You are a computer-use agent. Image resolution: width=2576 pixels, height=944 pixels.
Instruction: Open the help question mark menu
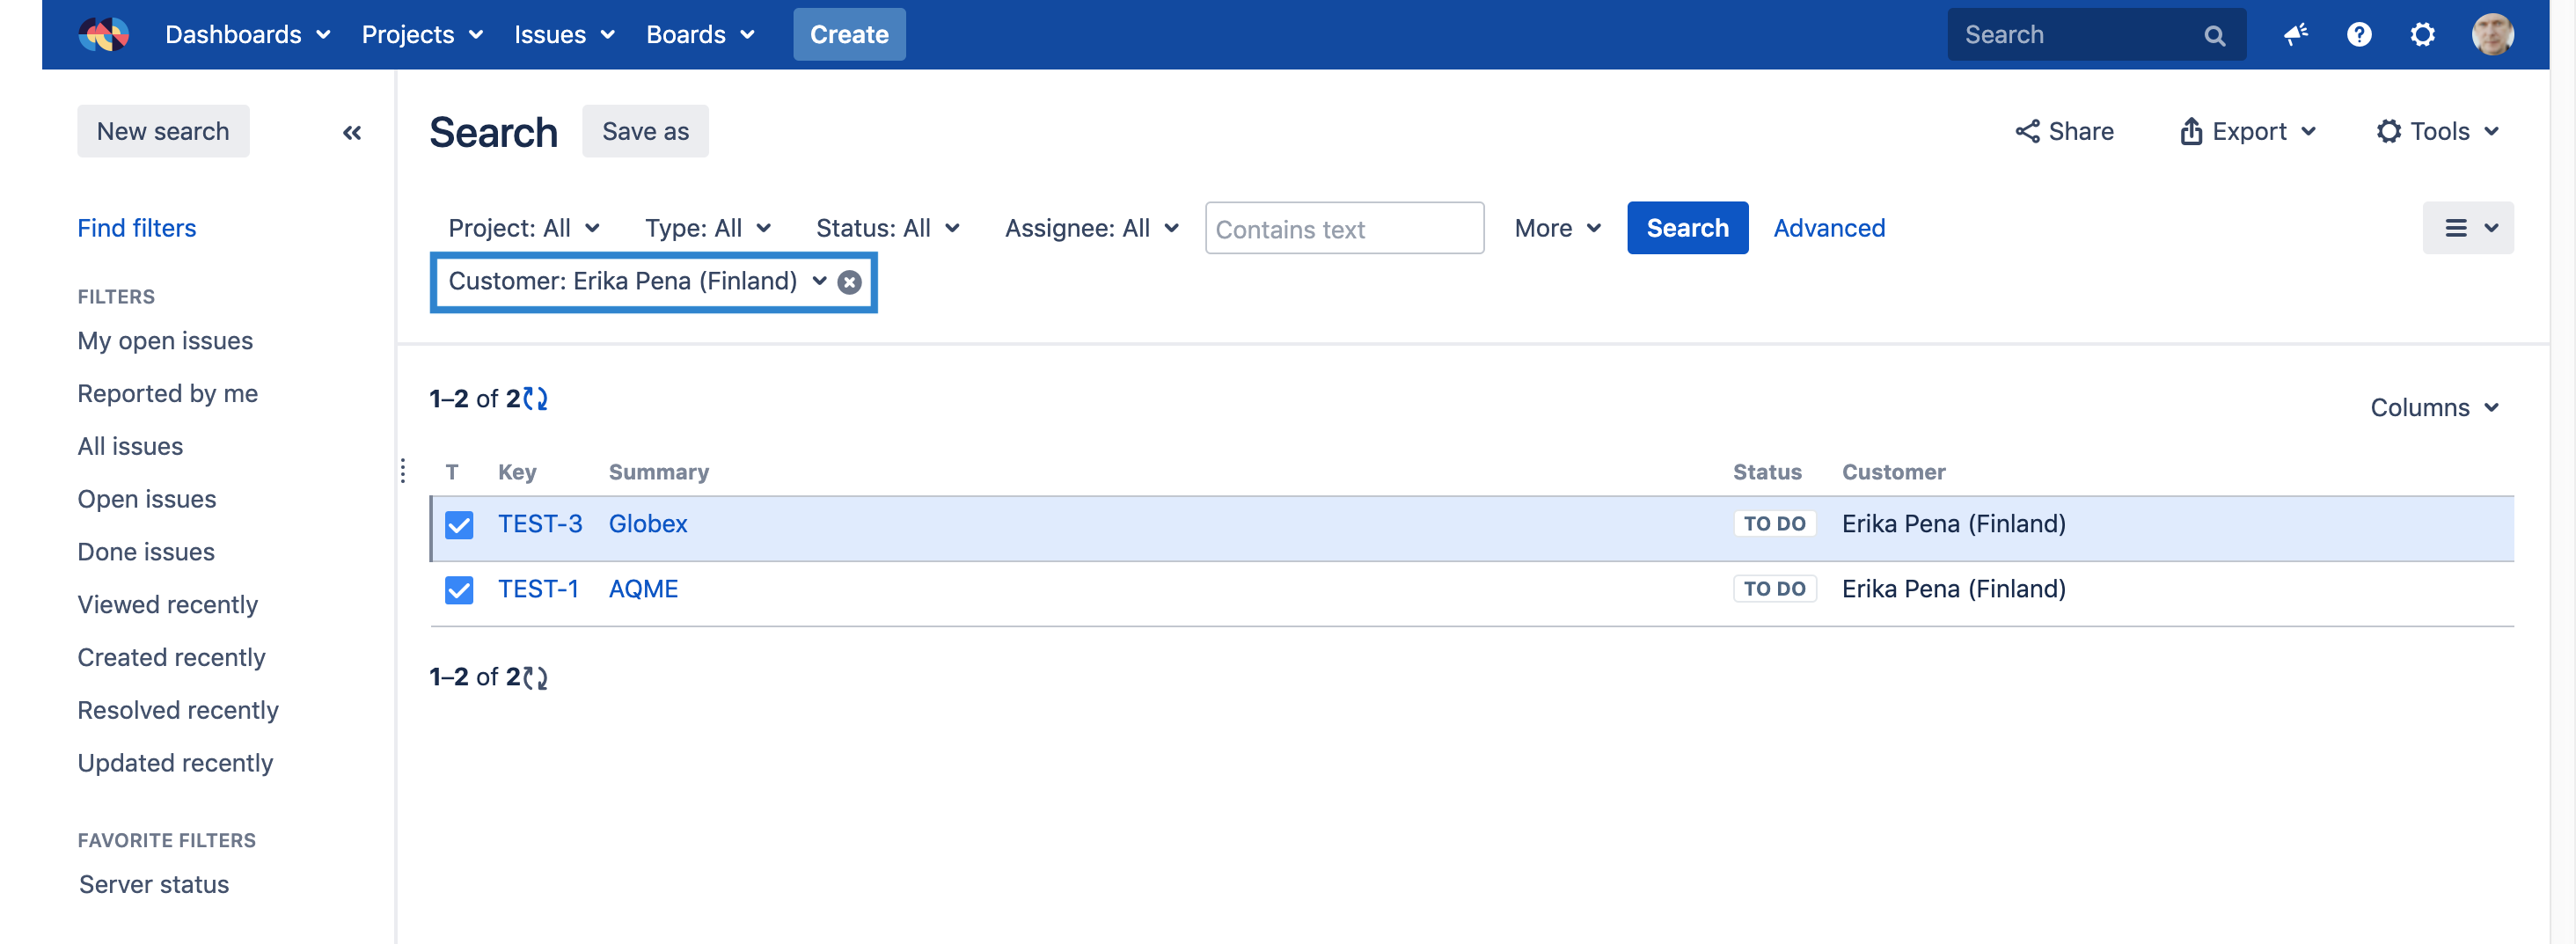[x=2358, y=35]
